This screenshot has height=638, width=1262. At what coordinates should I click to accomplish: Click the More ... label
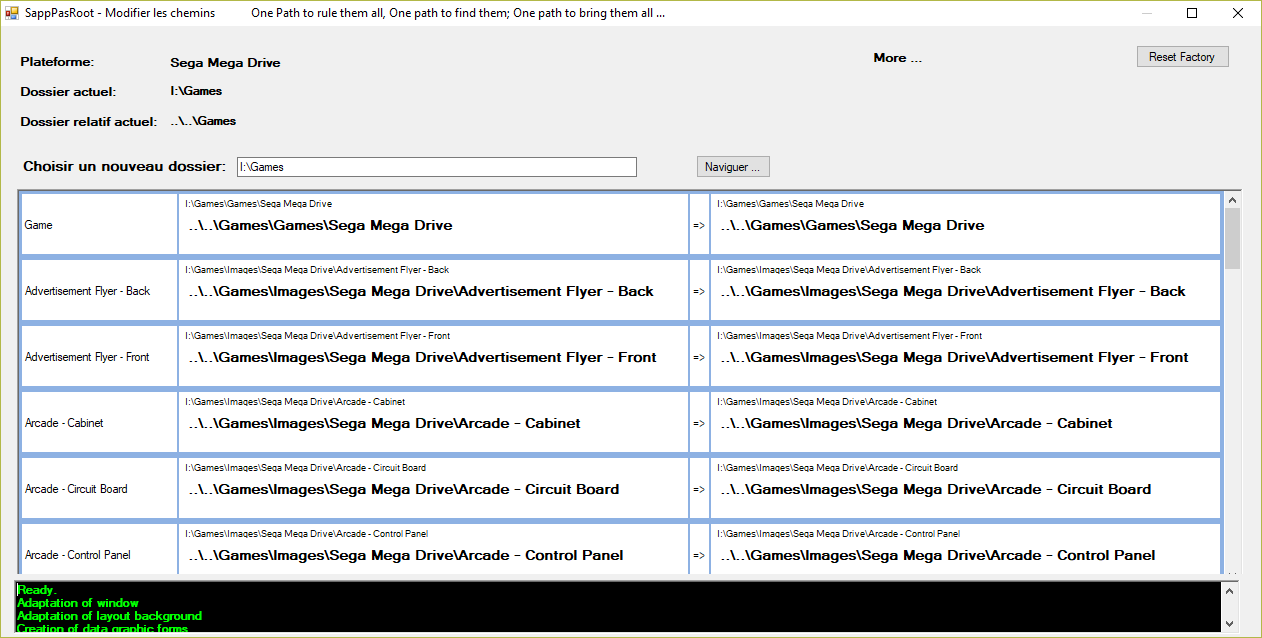tap(898, 58)
